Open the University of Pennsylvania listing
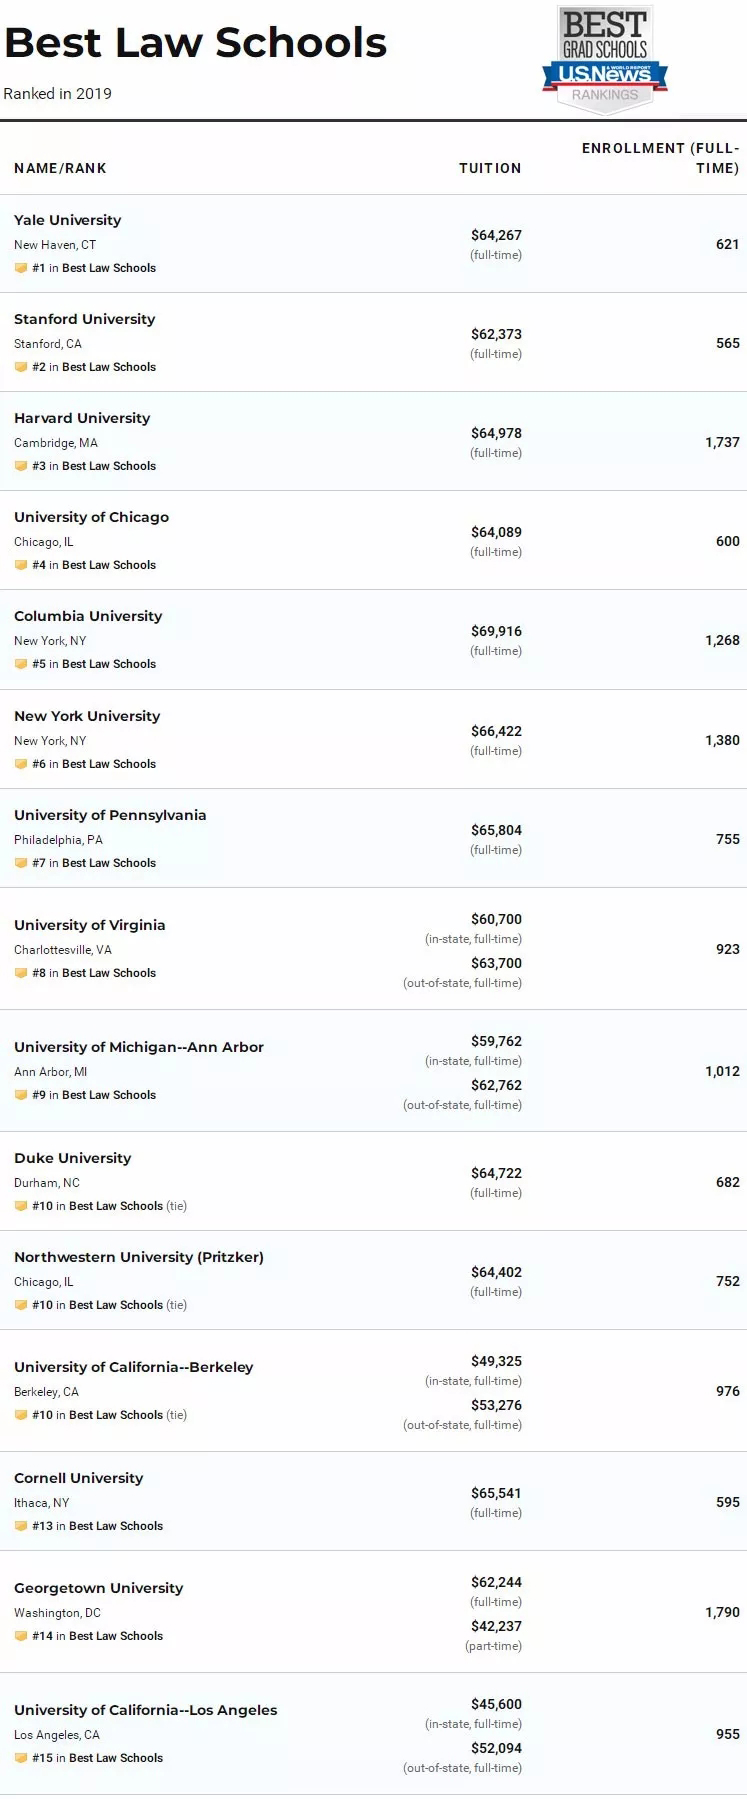The image size is (747, 1799). tap(110, 815)
